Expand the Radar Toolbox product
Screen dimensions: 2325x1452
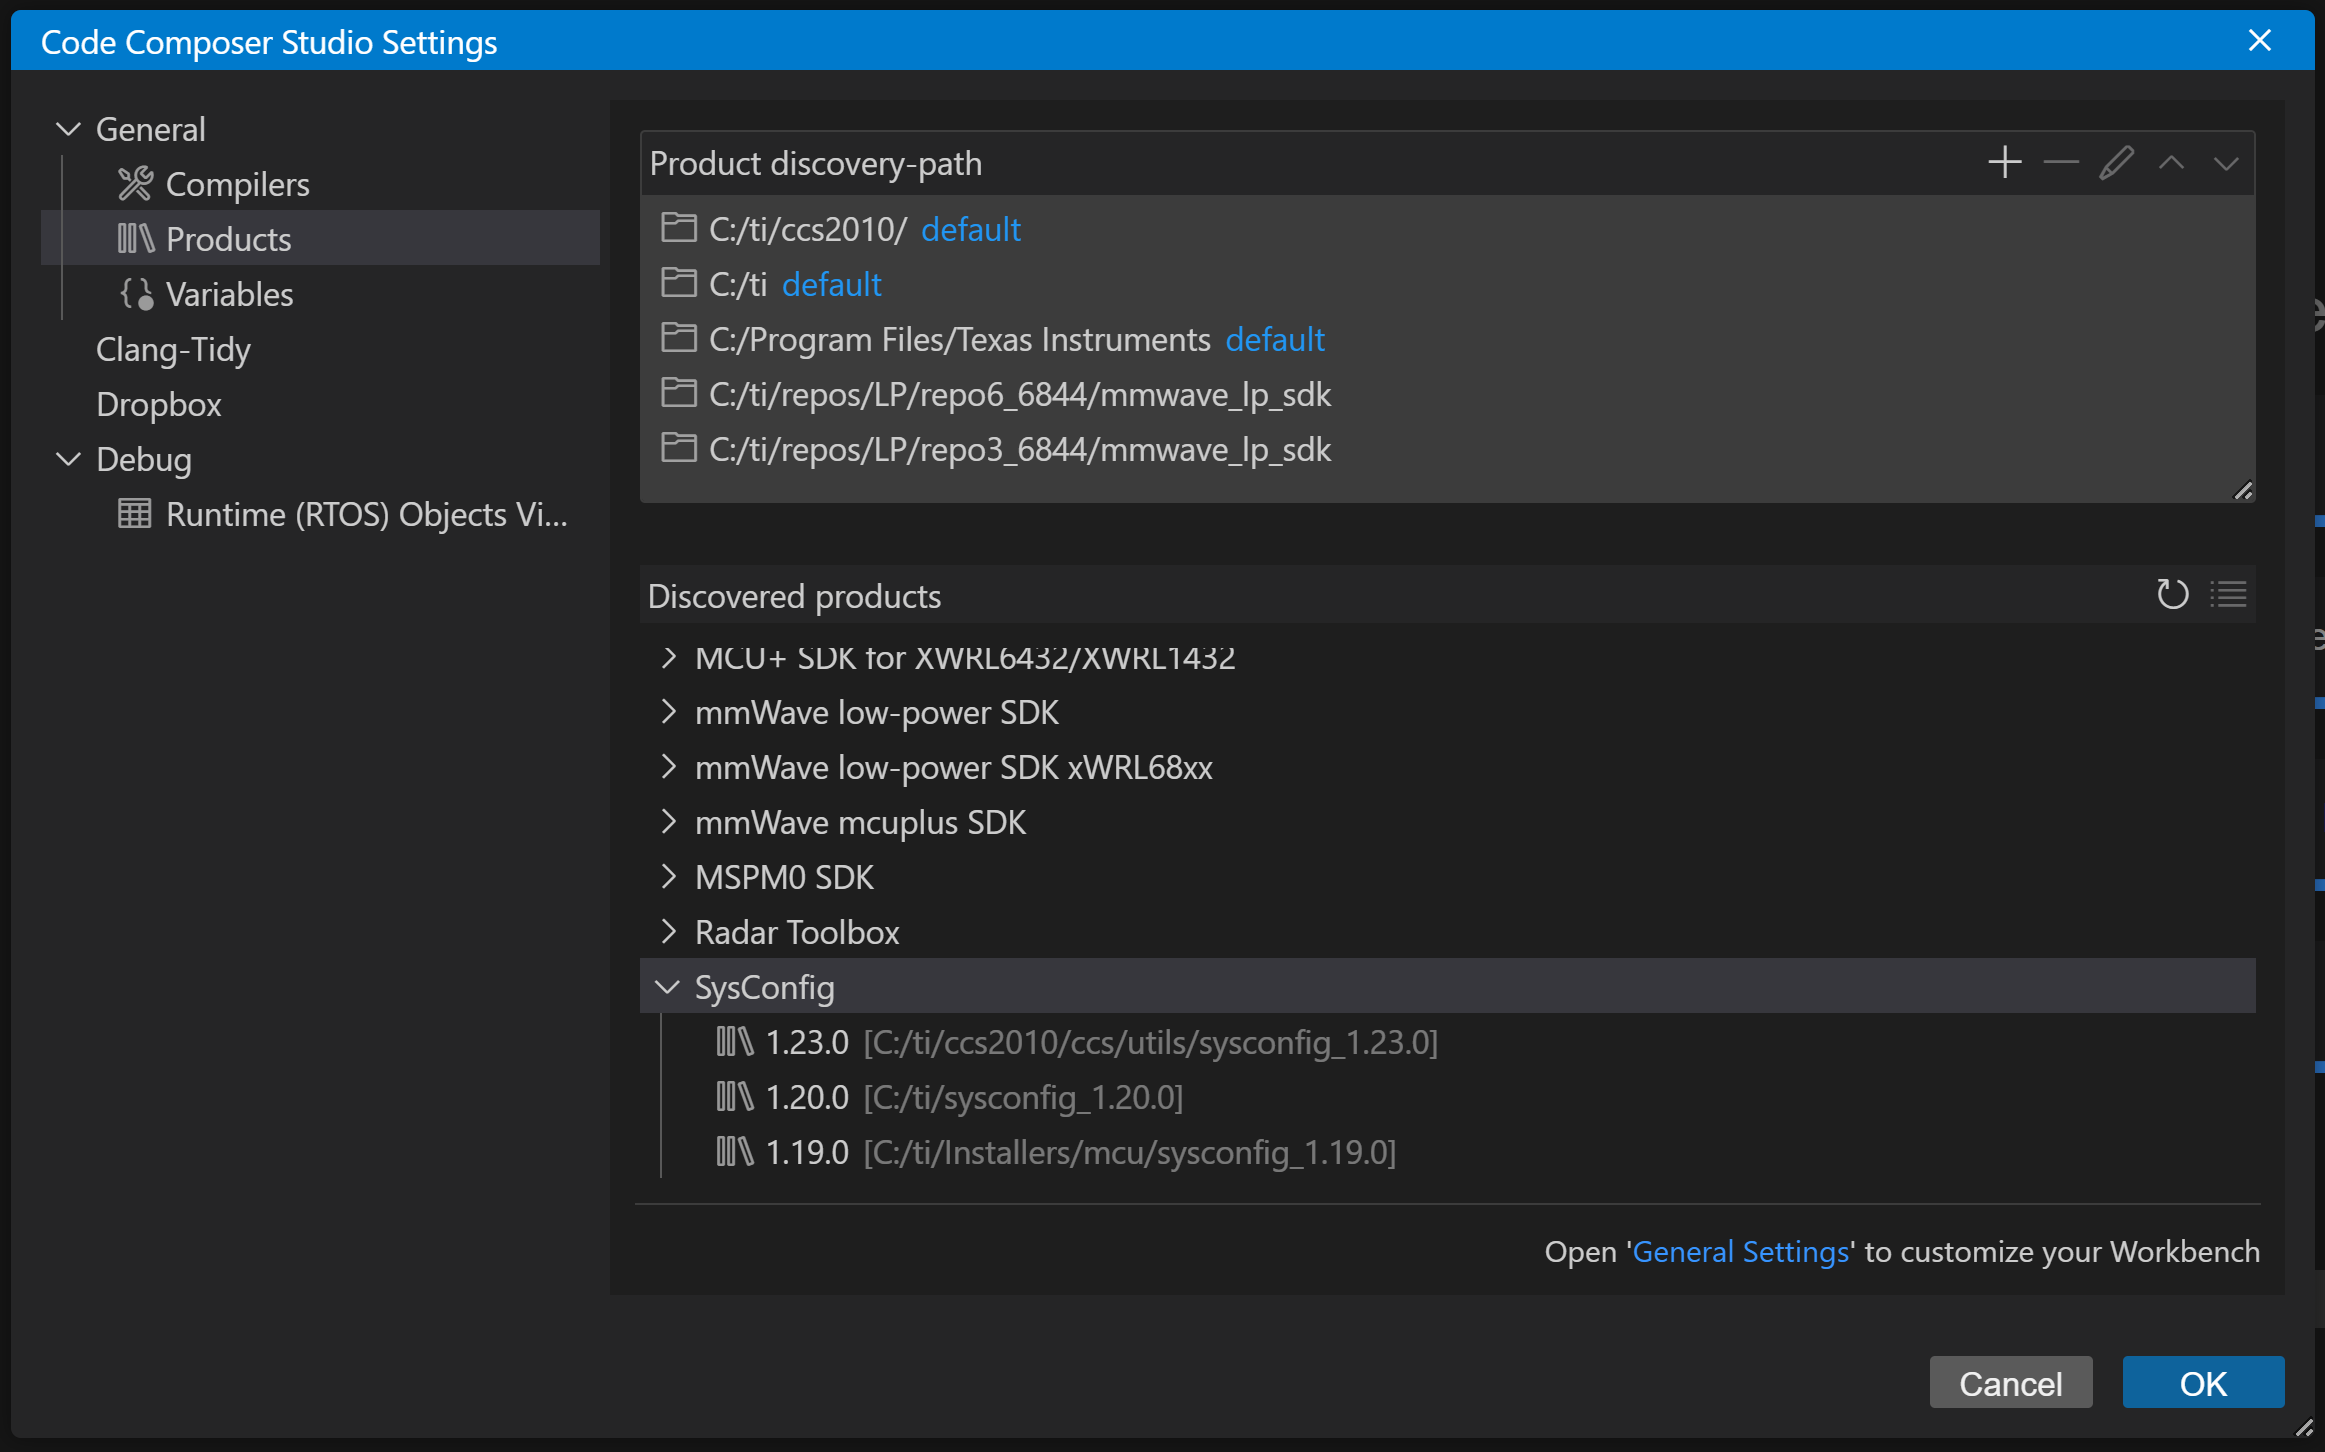(x=668, y=932)
